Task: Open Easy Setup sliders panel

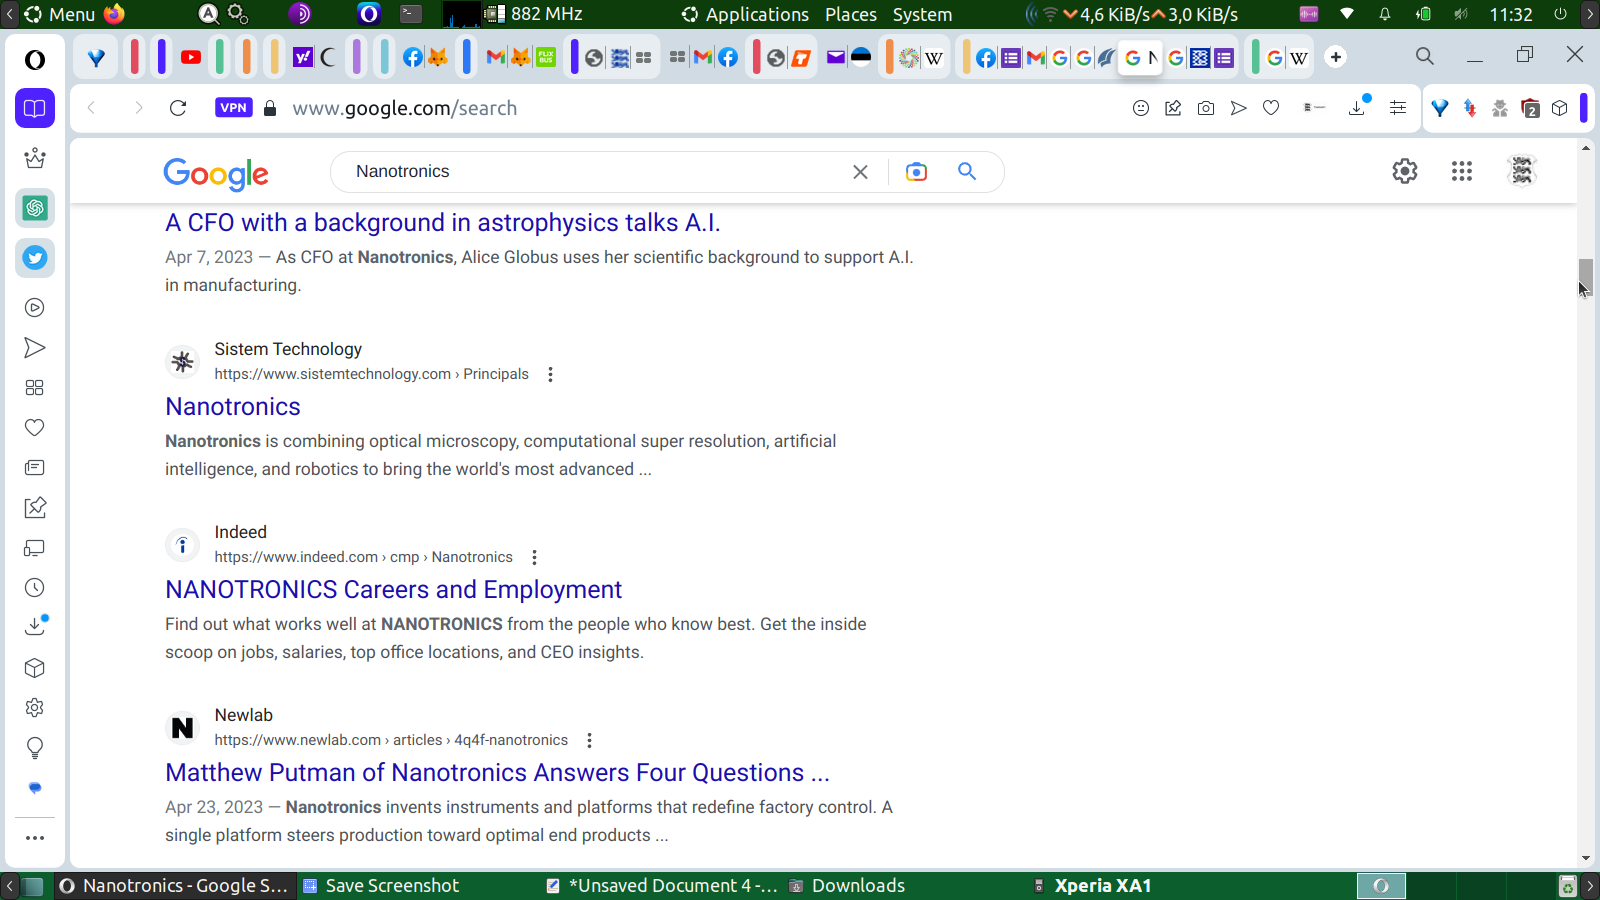Action: (1398, 108)
